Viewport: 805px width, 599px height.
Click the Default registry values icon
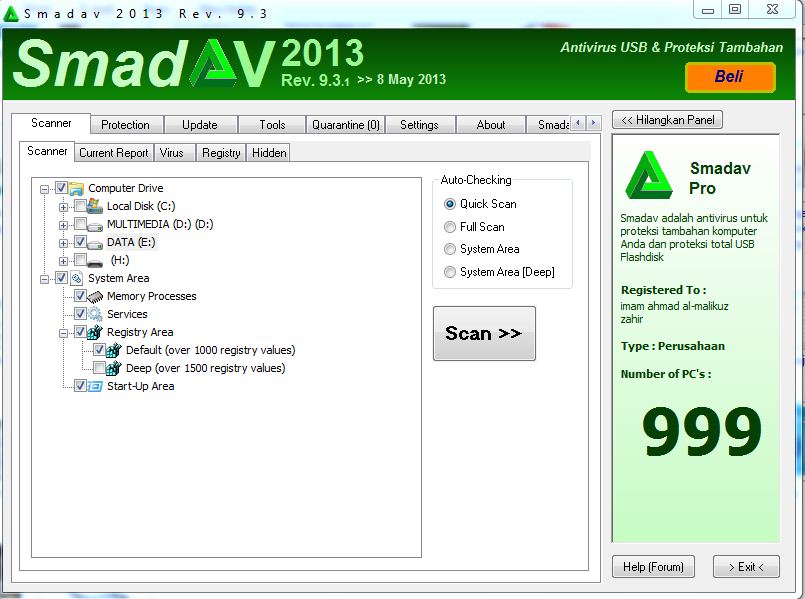click(113, 350)
